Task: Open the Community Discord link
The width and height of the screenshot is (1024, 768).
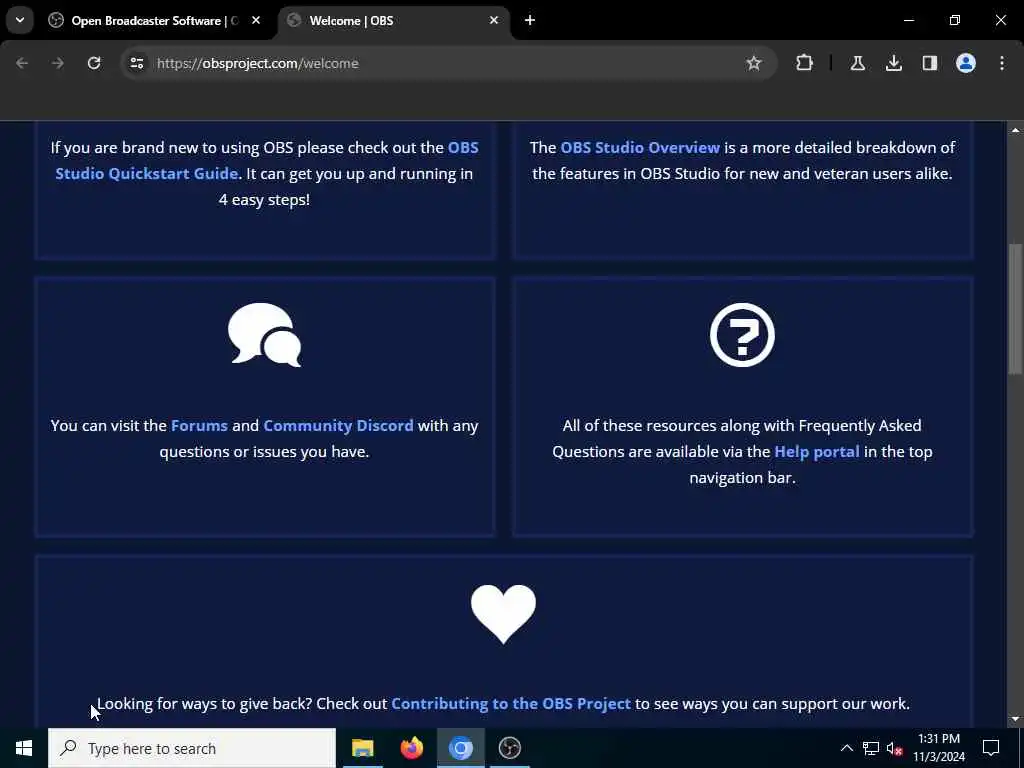Action: (338, 426)
